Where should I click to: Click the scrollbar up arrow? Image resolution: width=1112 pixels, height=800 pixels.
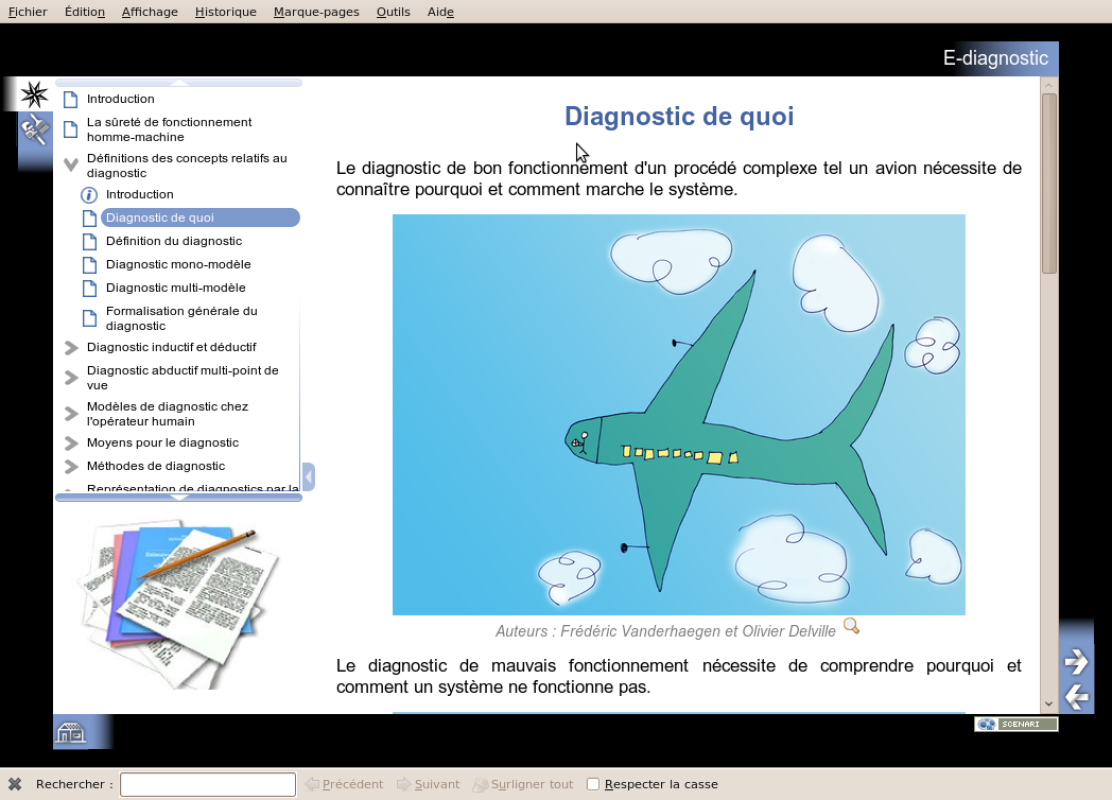(x=1049, y=85)
